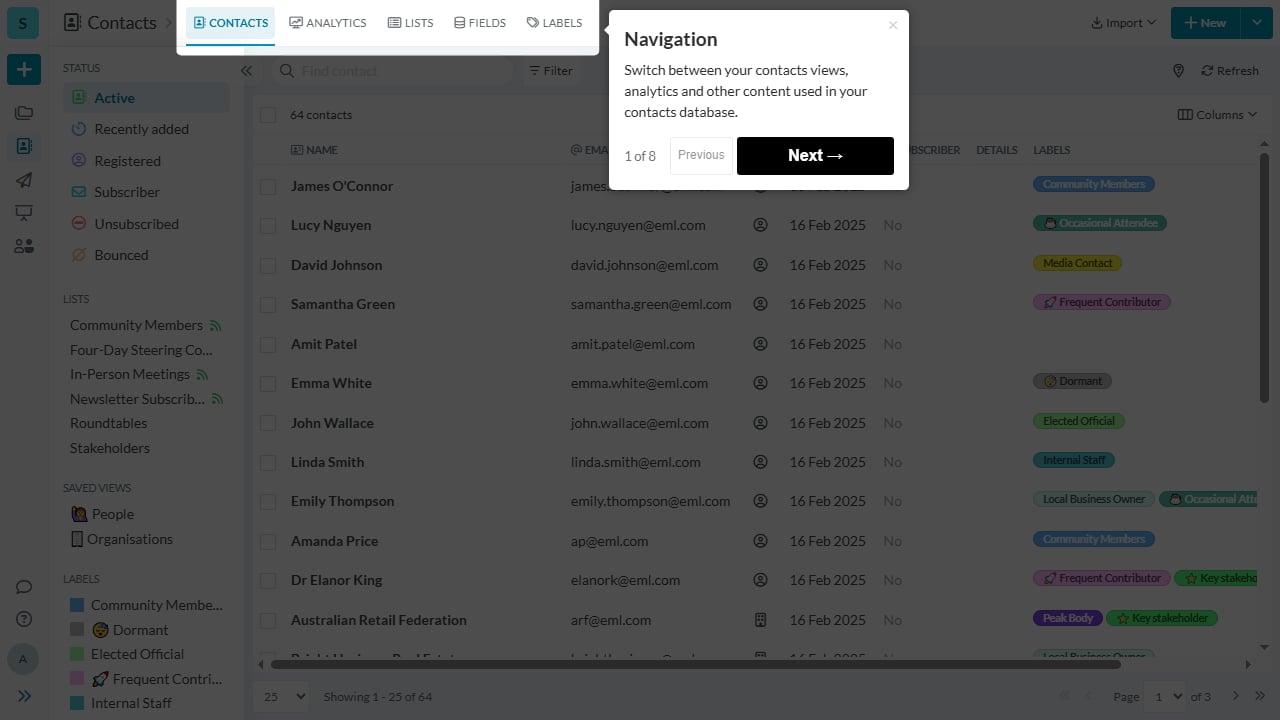1280x720 pixels.
Task: Click Previous in the Navigation tour
Action: pos(701,156)
